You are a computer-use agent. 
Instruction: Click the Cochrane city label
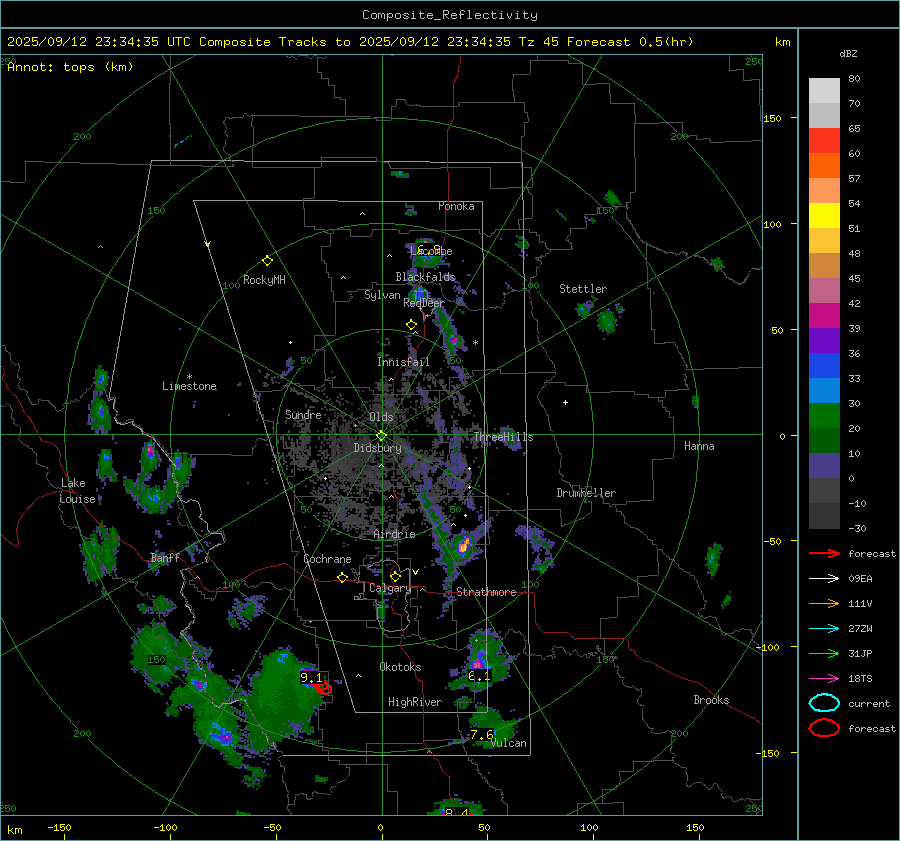(x=327, y=559)
